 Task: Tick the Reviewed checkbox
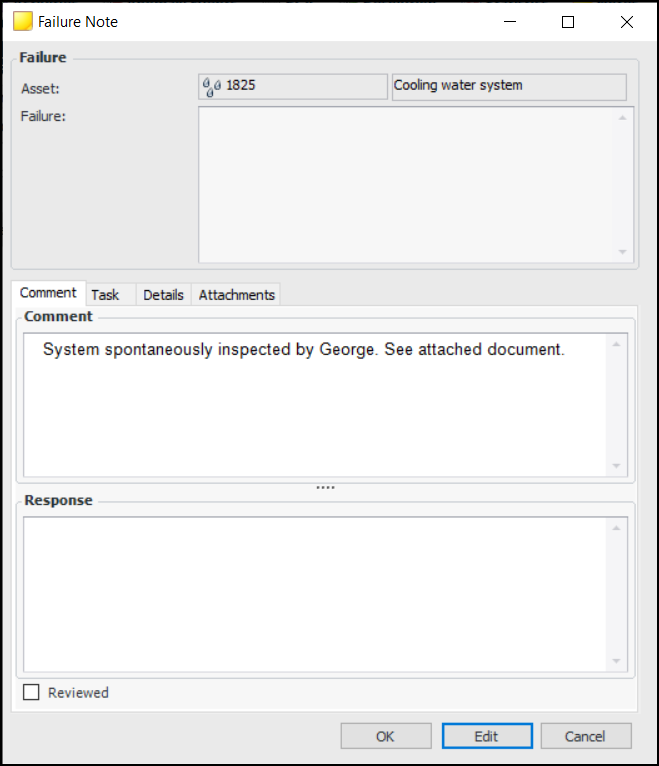point(31,692)
